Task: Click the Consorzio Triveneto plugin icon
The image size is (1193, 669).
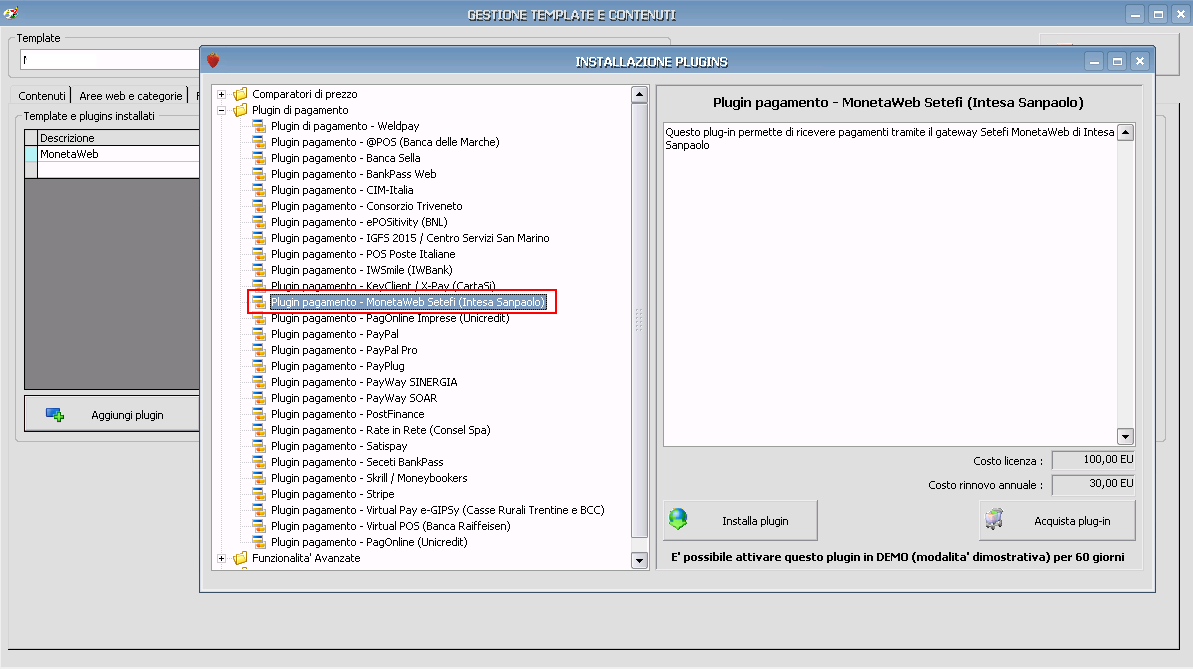Action: (x=259, y=206)
